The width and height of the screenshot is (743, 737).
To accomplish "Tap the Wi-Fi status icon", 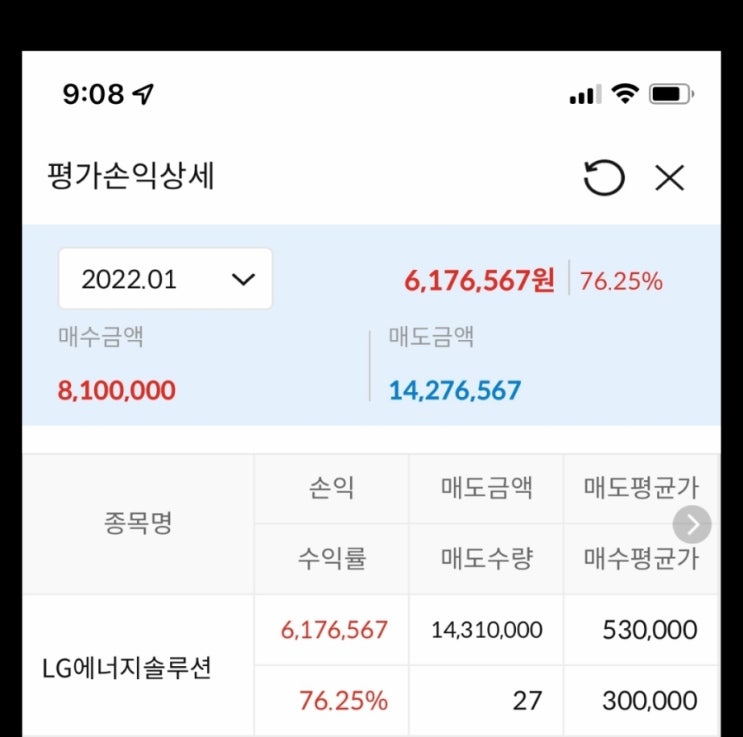I will 625,93.
